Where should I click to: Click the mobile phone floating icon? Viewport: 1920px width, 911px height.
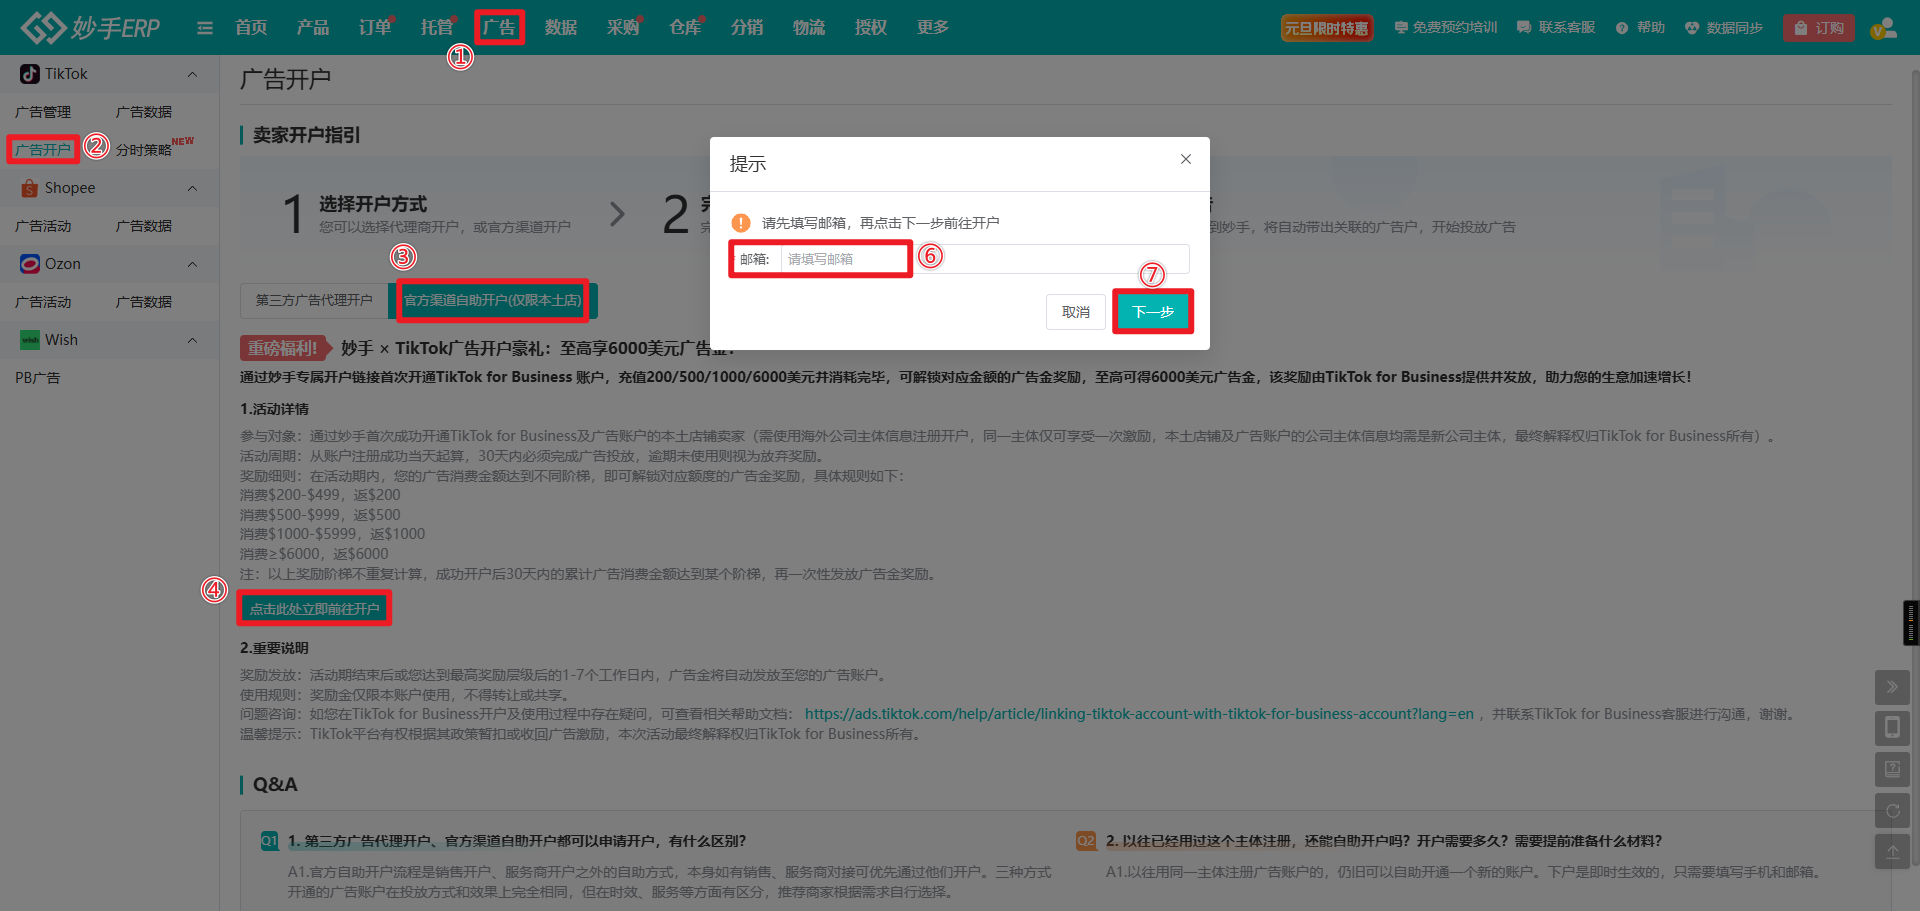(x=1892, y=728)
